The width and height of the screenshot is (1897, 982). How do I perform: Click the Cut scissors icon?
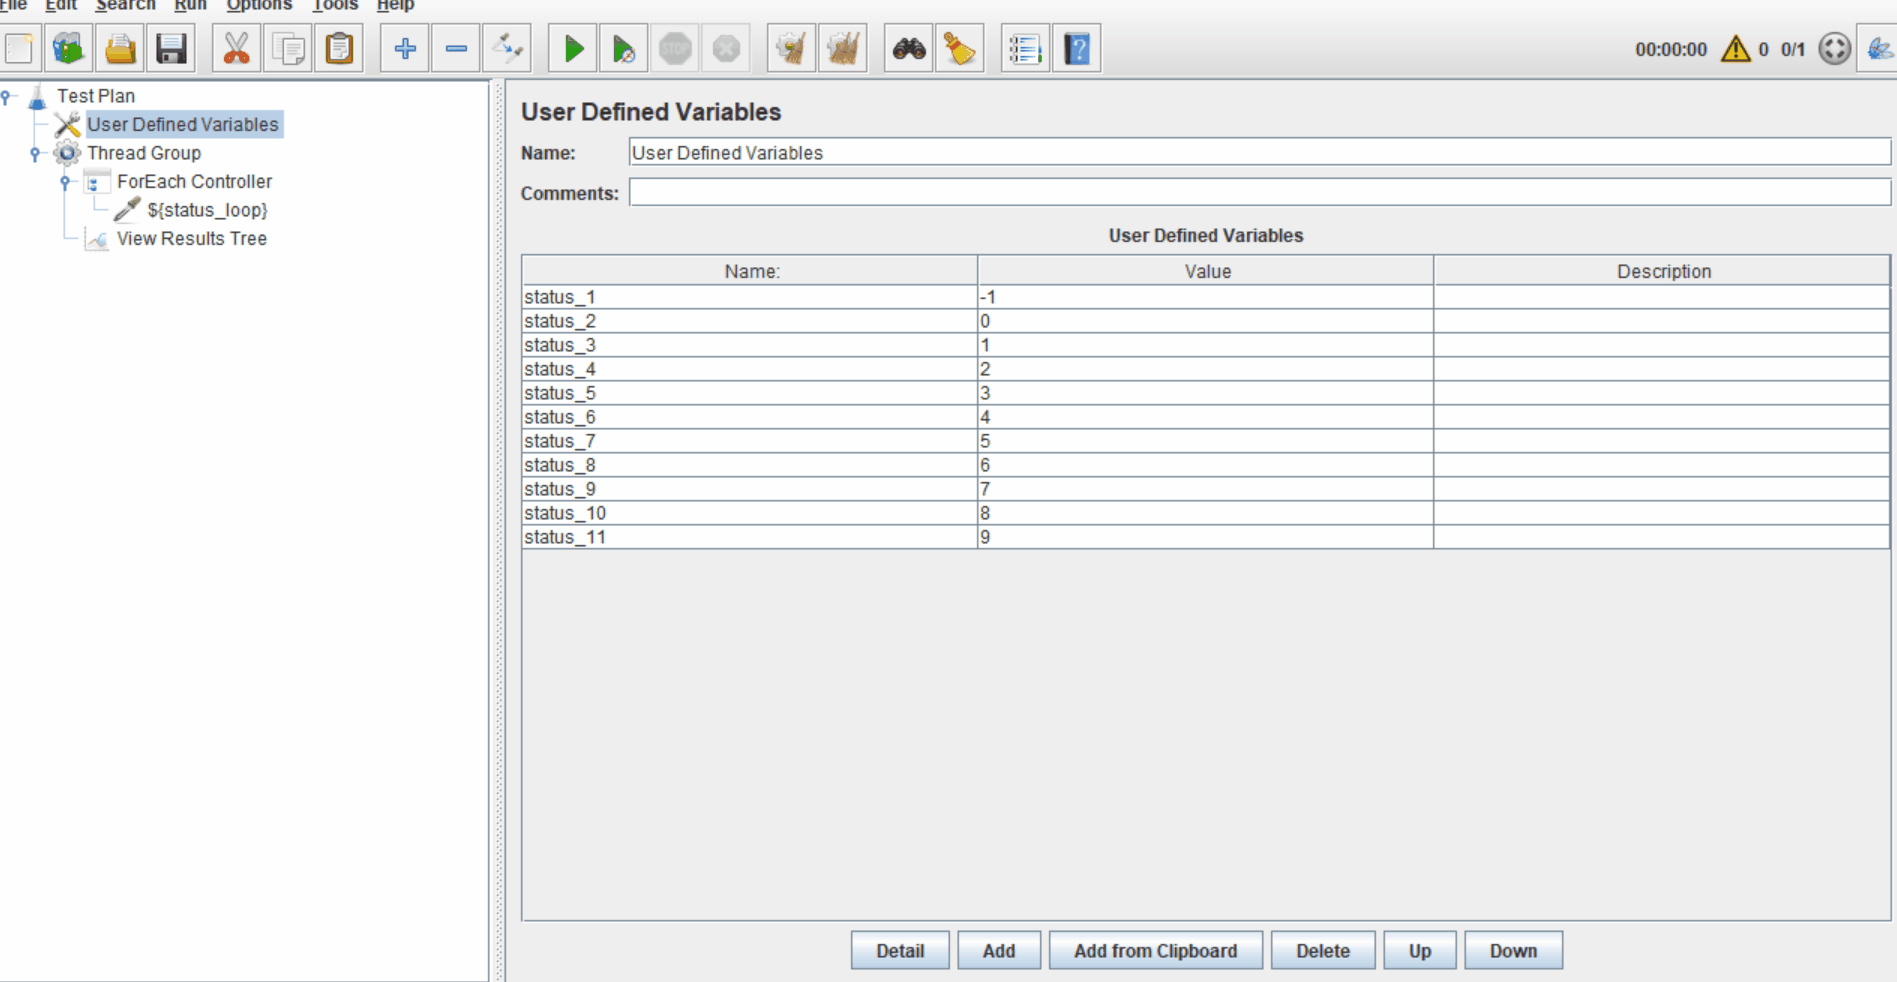(236, 48)
